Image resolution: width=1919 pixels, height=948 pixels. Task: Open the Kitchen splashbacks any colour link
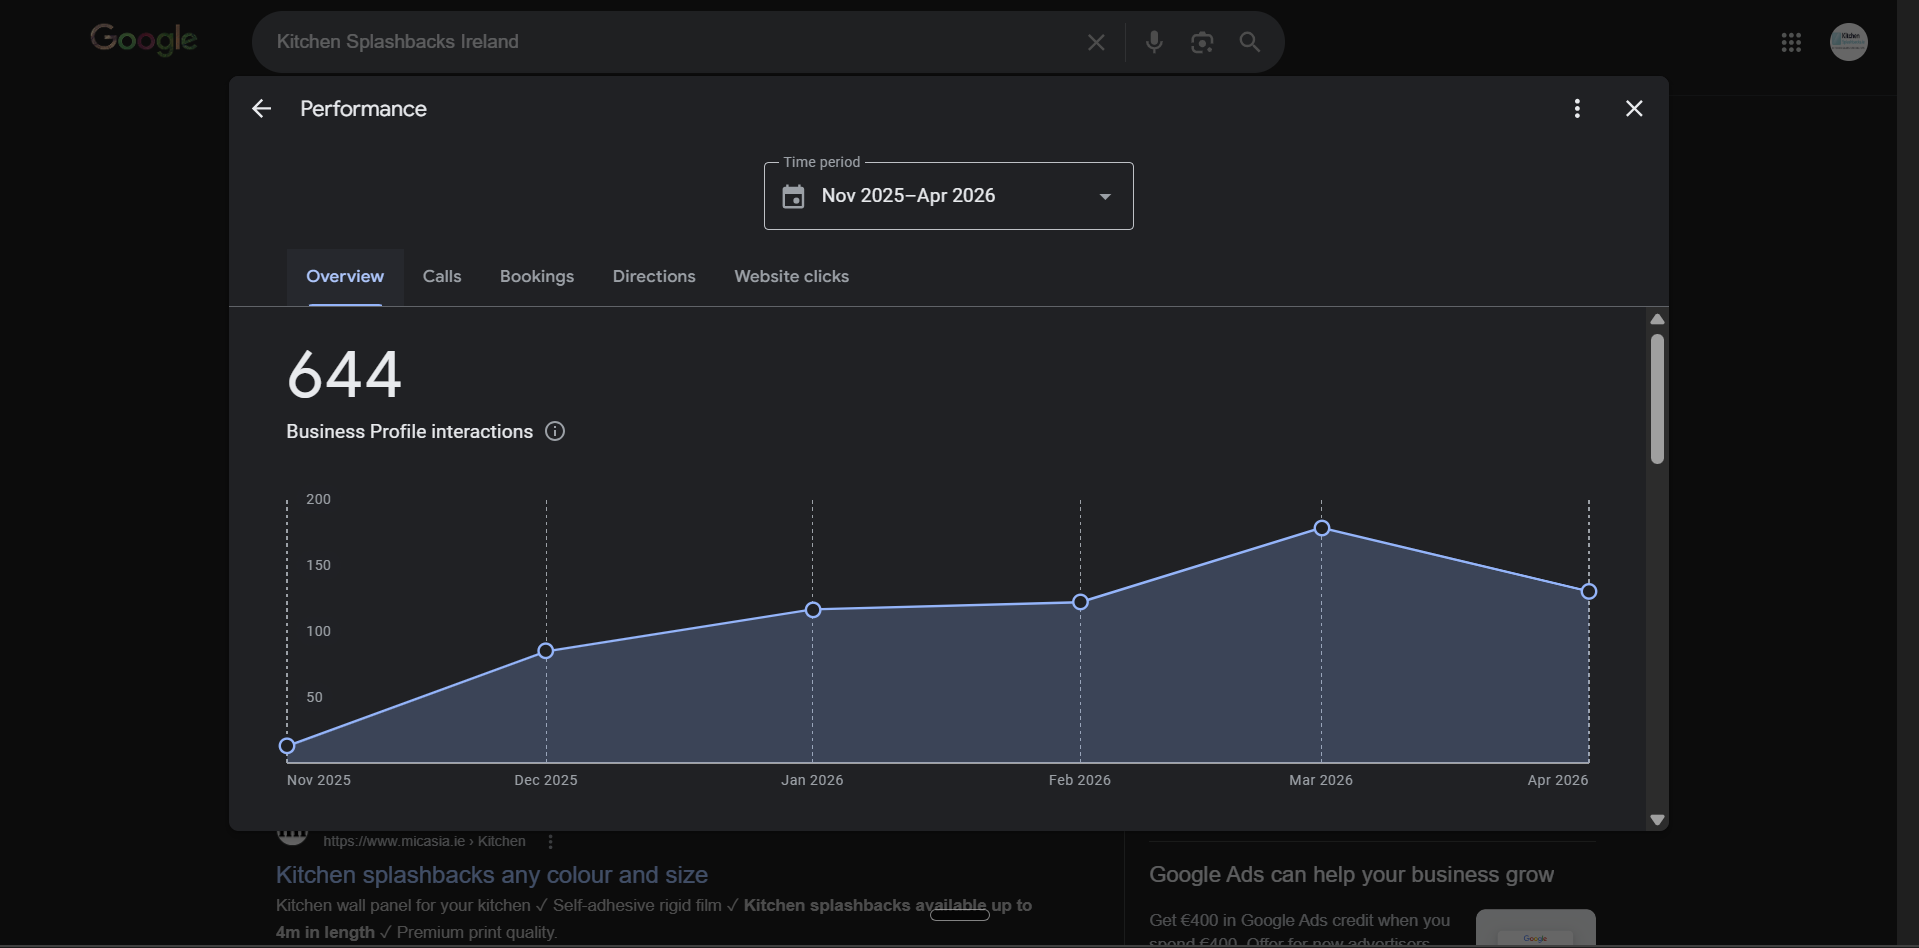tap(492, 874)
